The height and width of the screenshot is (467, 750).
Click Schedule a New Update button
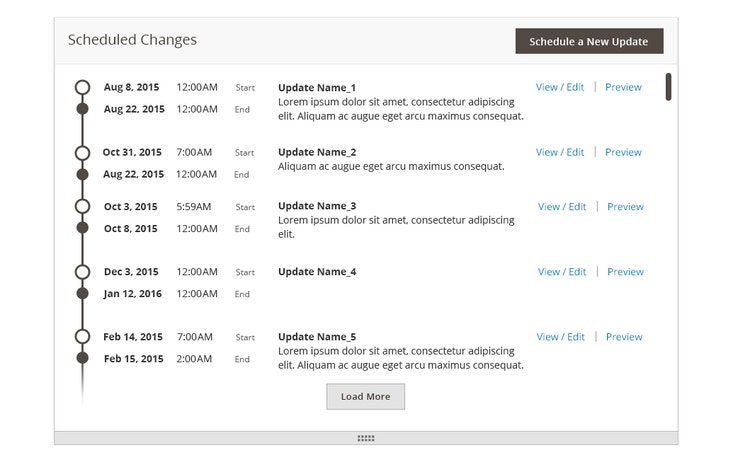click(x=589, y=41)
